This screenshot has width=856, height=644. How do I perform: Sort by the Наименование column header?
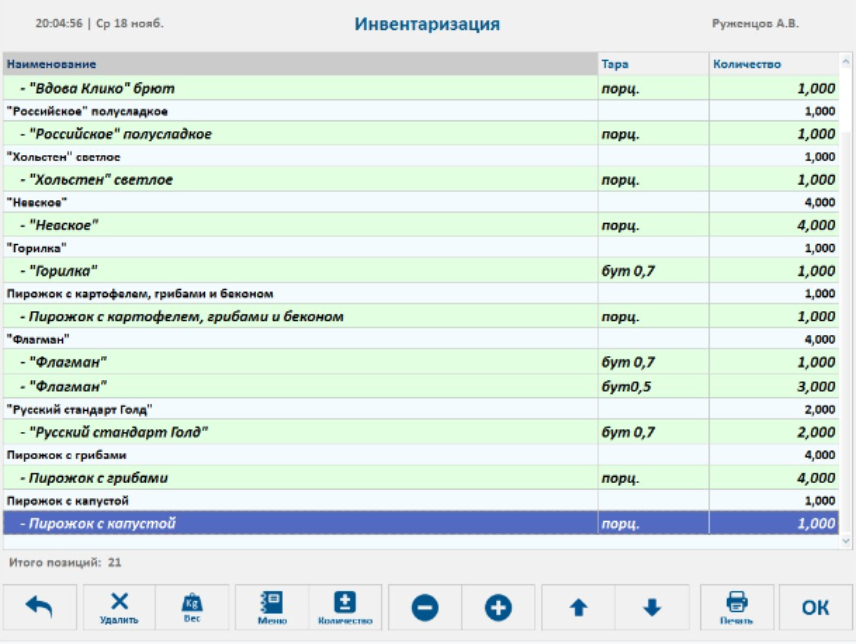(x=300, y=64)
